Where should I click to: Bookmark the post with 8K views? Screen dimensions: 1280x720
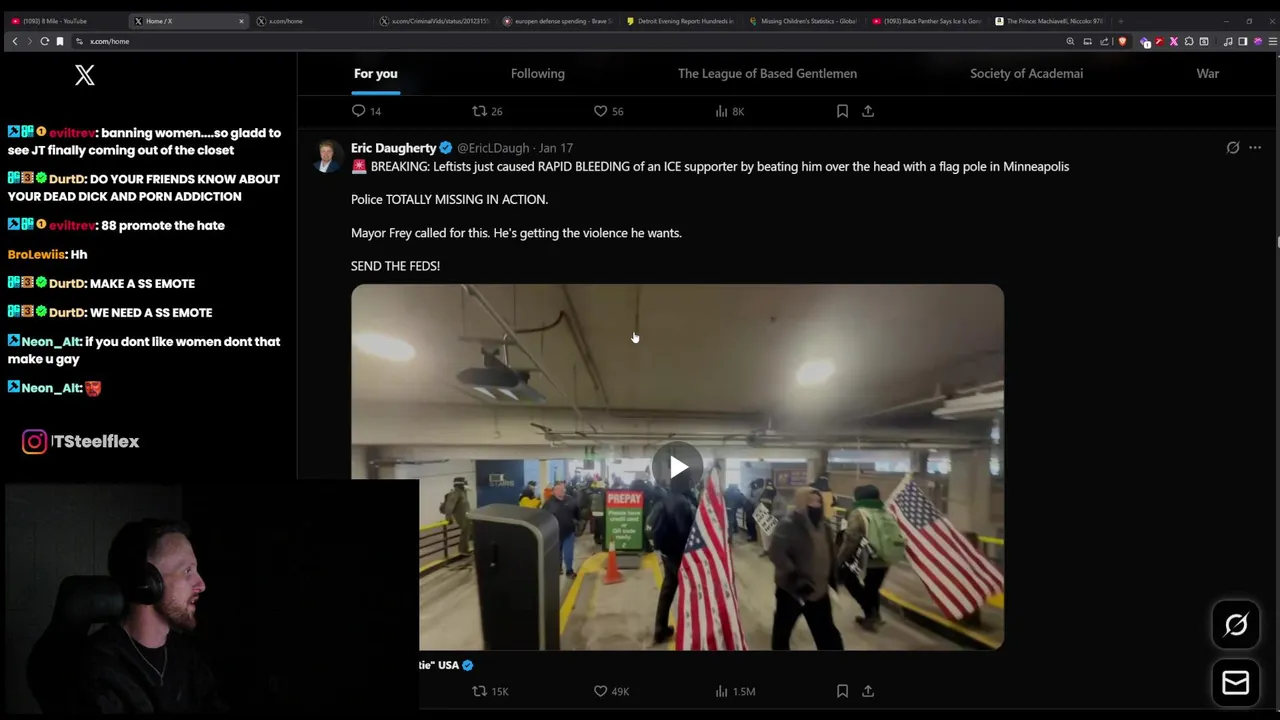[x=842, y=111]
